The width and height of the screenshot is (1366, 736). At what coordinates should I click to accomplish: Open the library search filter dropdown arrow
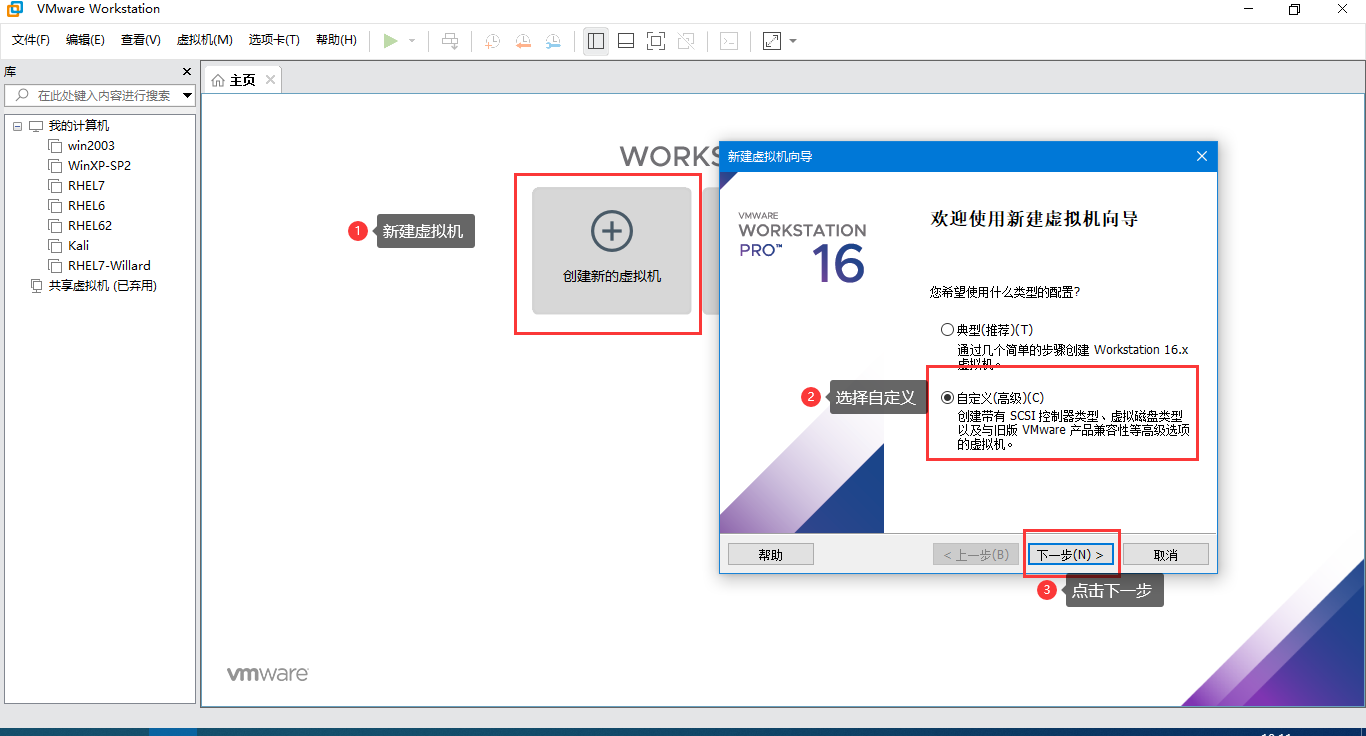tap(188, 96)
